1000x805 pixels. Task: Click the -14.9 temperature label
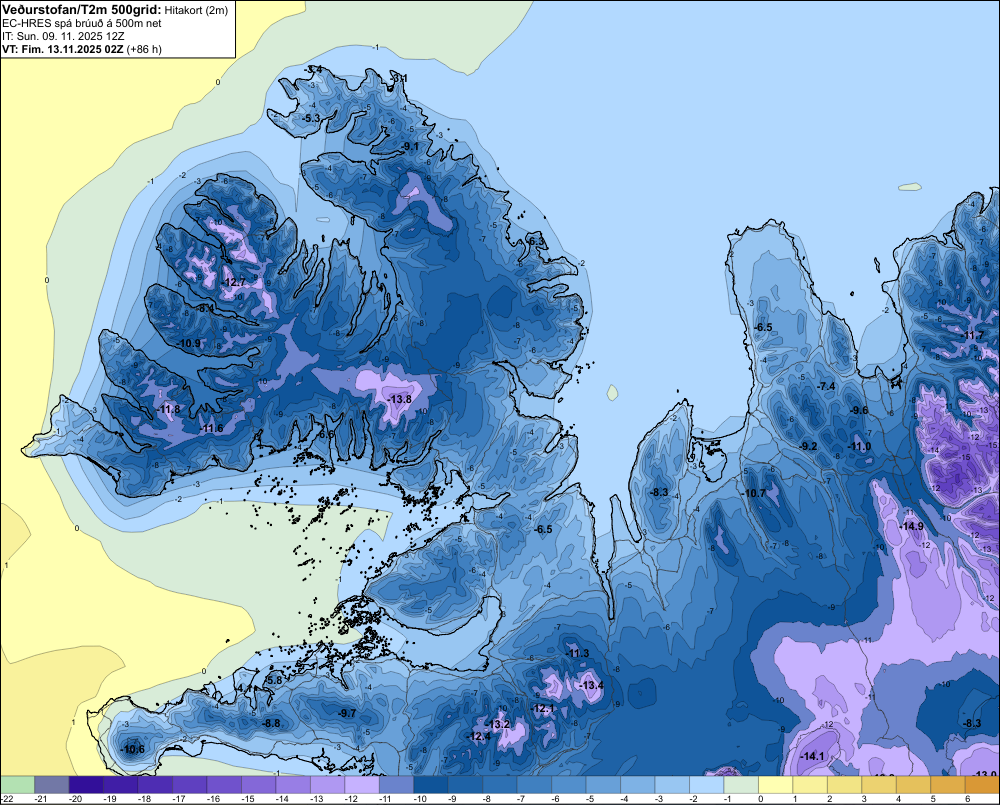911,526
